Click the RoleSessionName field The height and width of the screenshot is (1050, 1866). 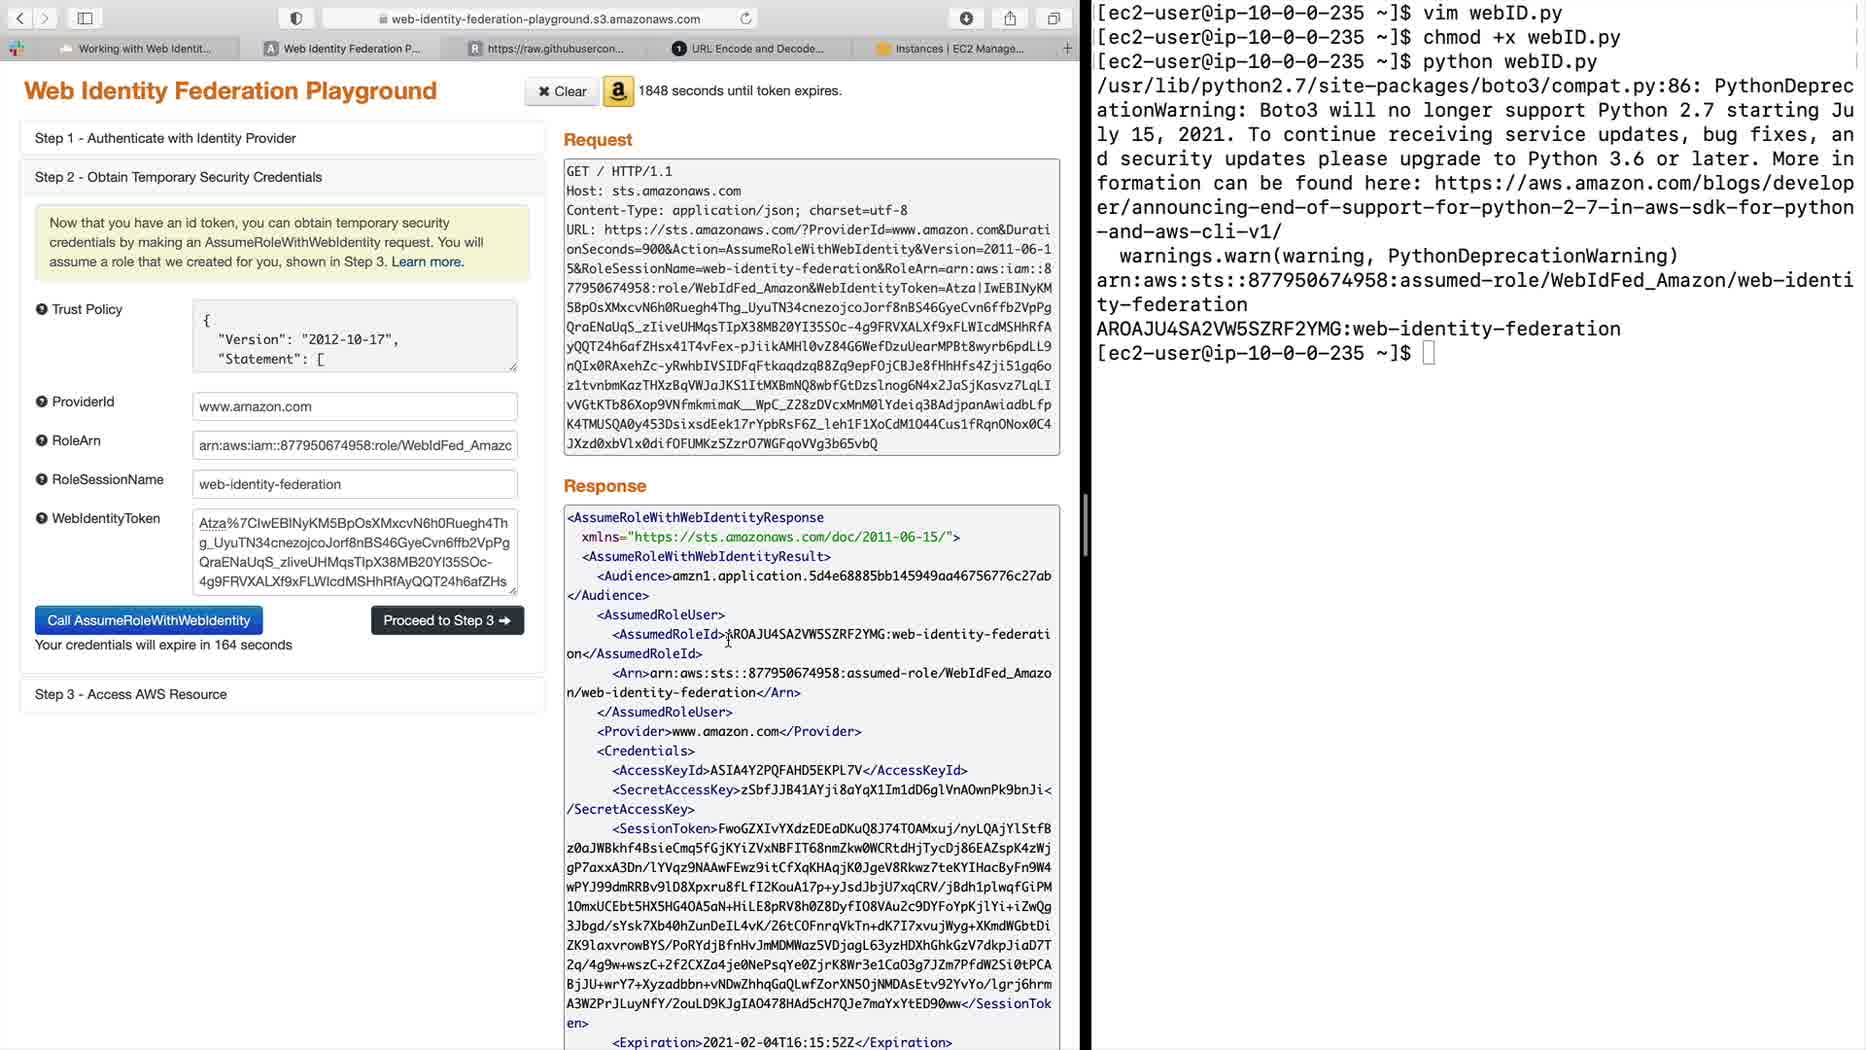click(x=355, y=484)
